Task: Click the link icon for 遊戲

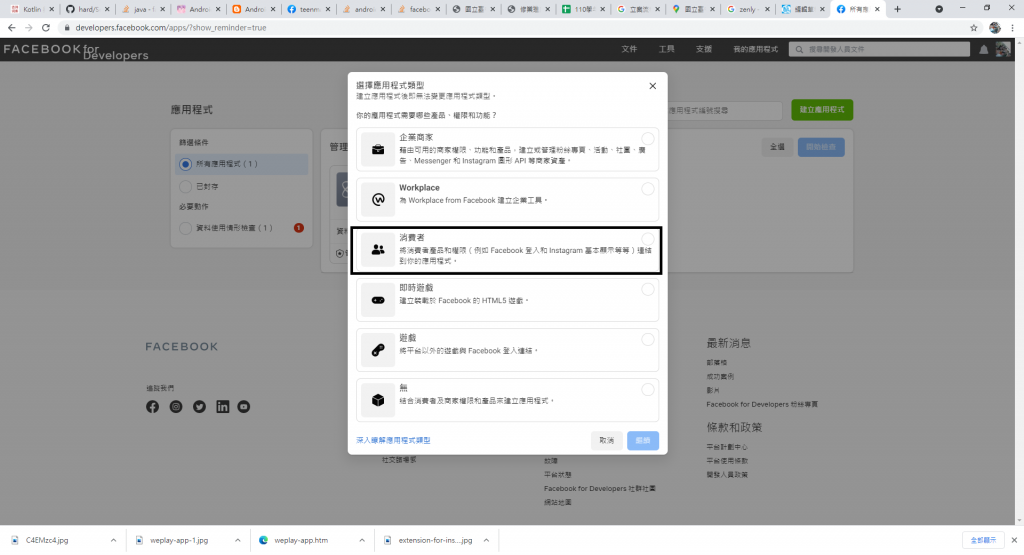Action: (x=378, y=351)
